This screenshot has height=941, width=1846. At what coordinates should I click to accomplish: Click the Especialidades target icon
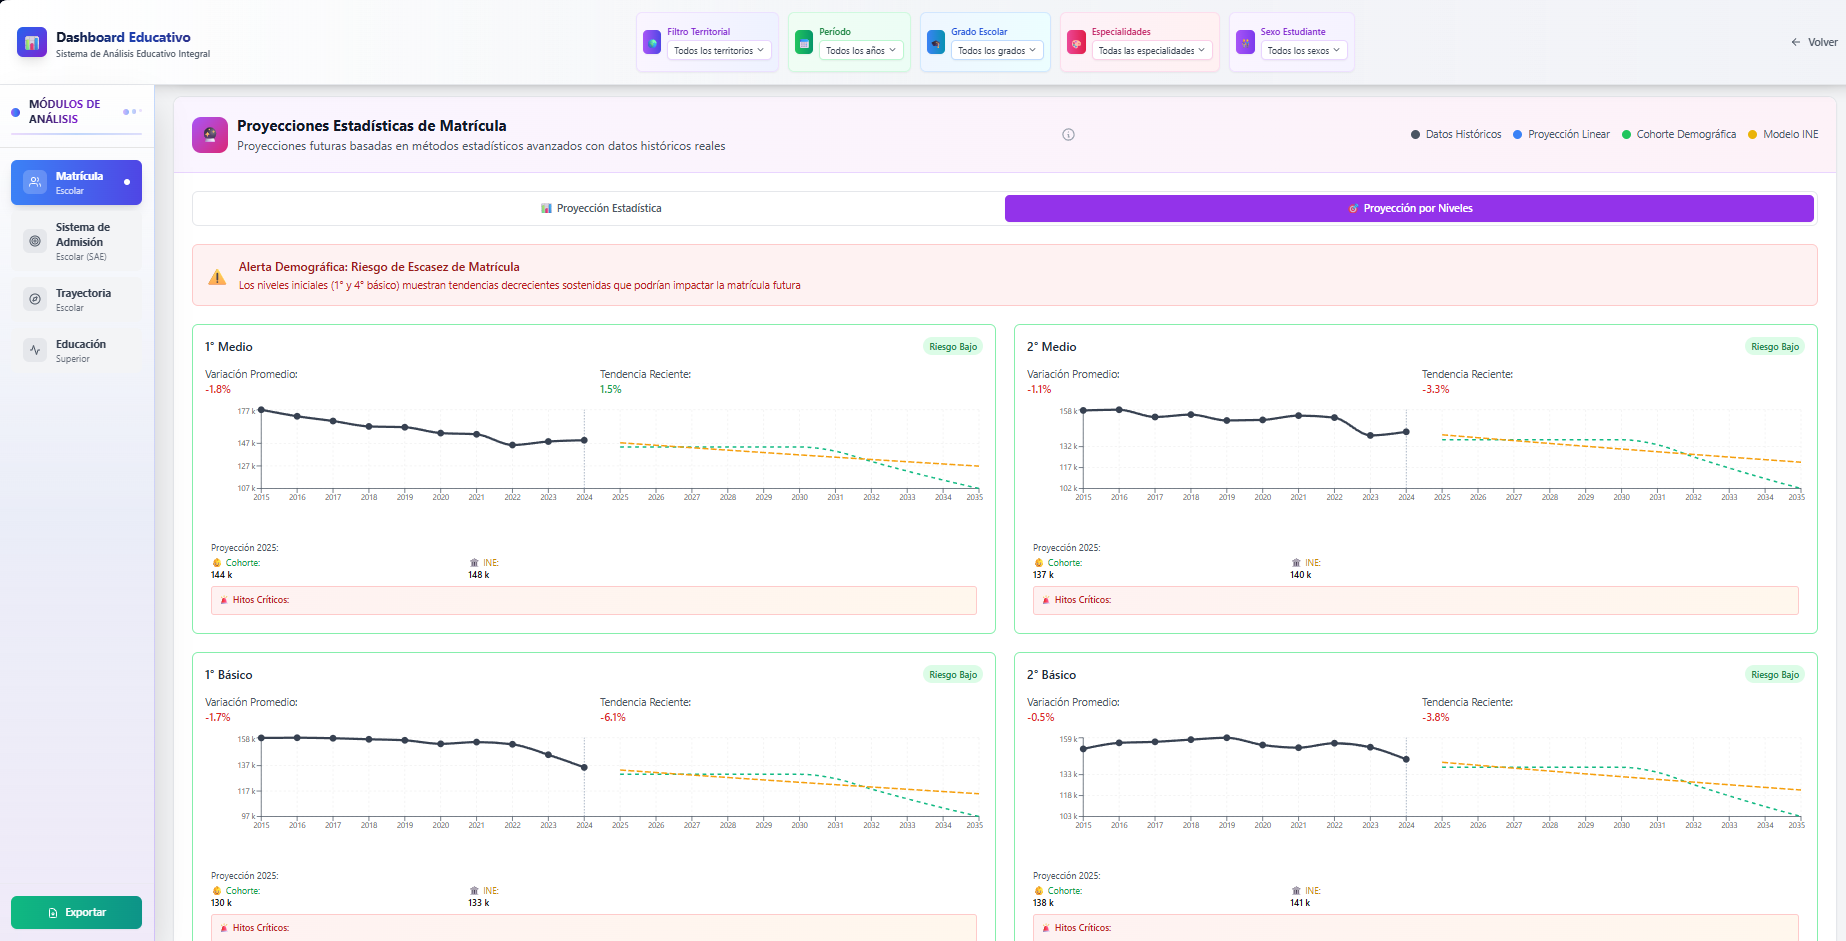(1076, 43)
